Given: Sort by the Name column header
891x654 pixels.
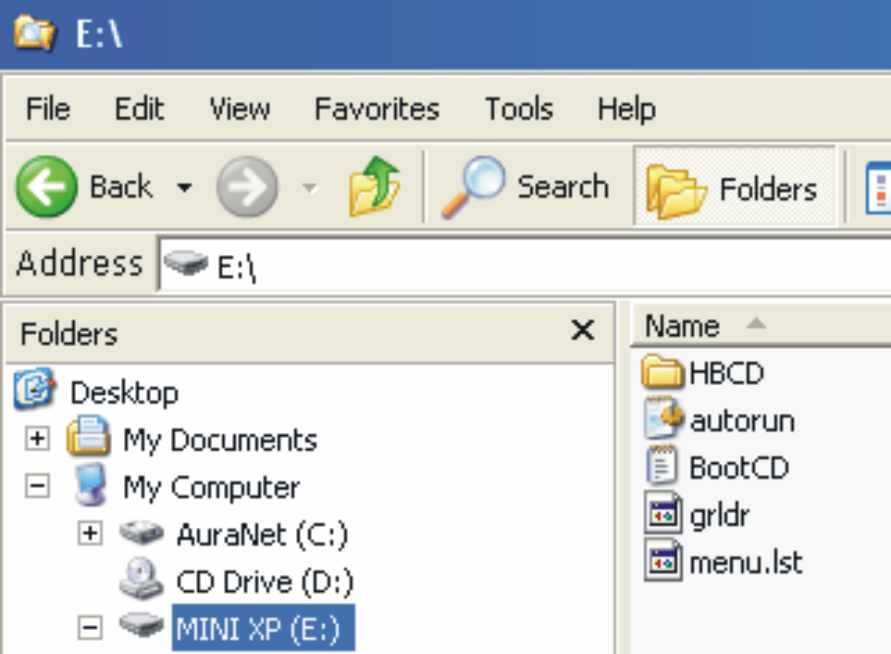Looking at the screenshot, I should point(761,326).
